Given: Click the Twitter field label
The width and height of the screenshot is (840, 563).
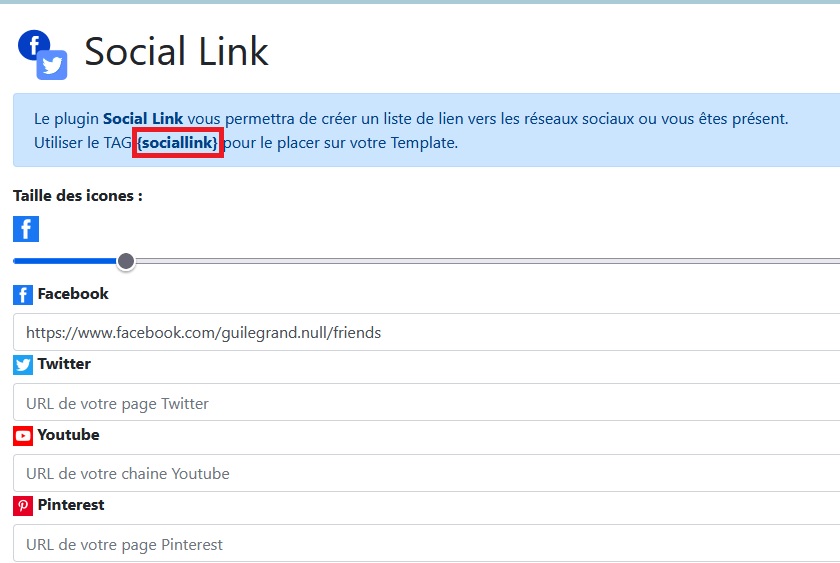Looking at the screenshot, I should tap(64, 364).
